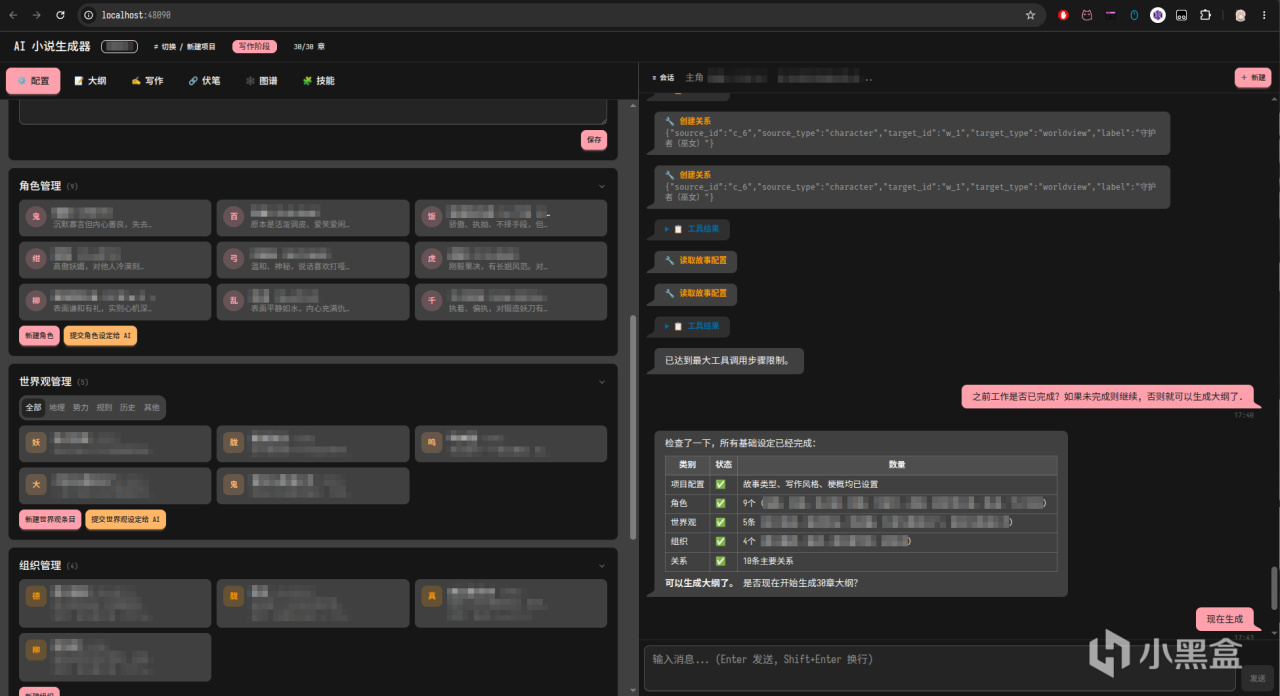The height and width of the screenshot is (696, 1280).
Task: Collapse the 组织管理 section chevron
Action: click(x=602, y=566)
